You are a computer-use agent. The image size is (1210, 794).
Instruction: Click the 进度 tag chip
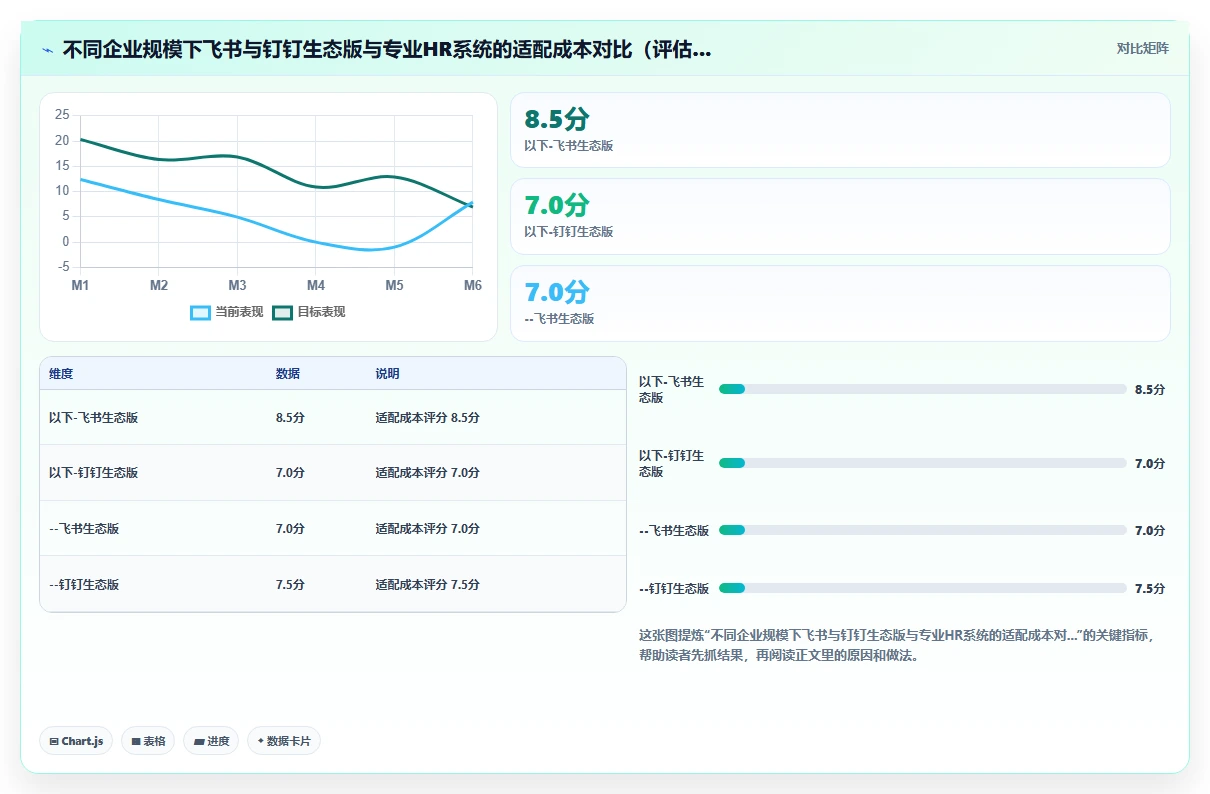coord(211,741)
